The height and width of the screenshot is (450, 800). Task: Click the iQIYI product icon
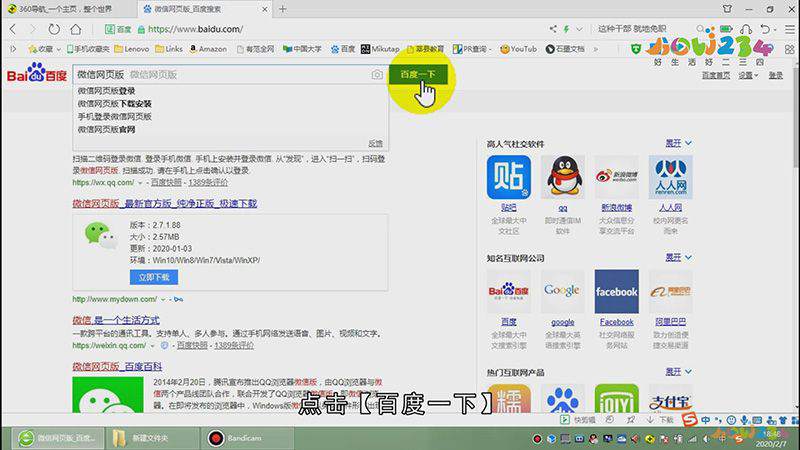point(616,398)
